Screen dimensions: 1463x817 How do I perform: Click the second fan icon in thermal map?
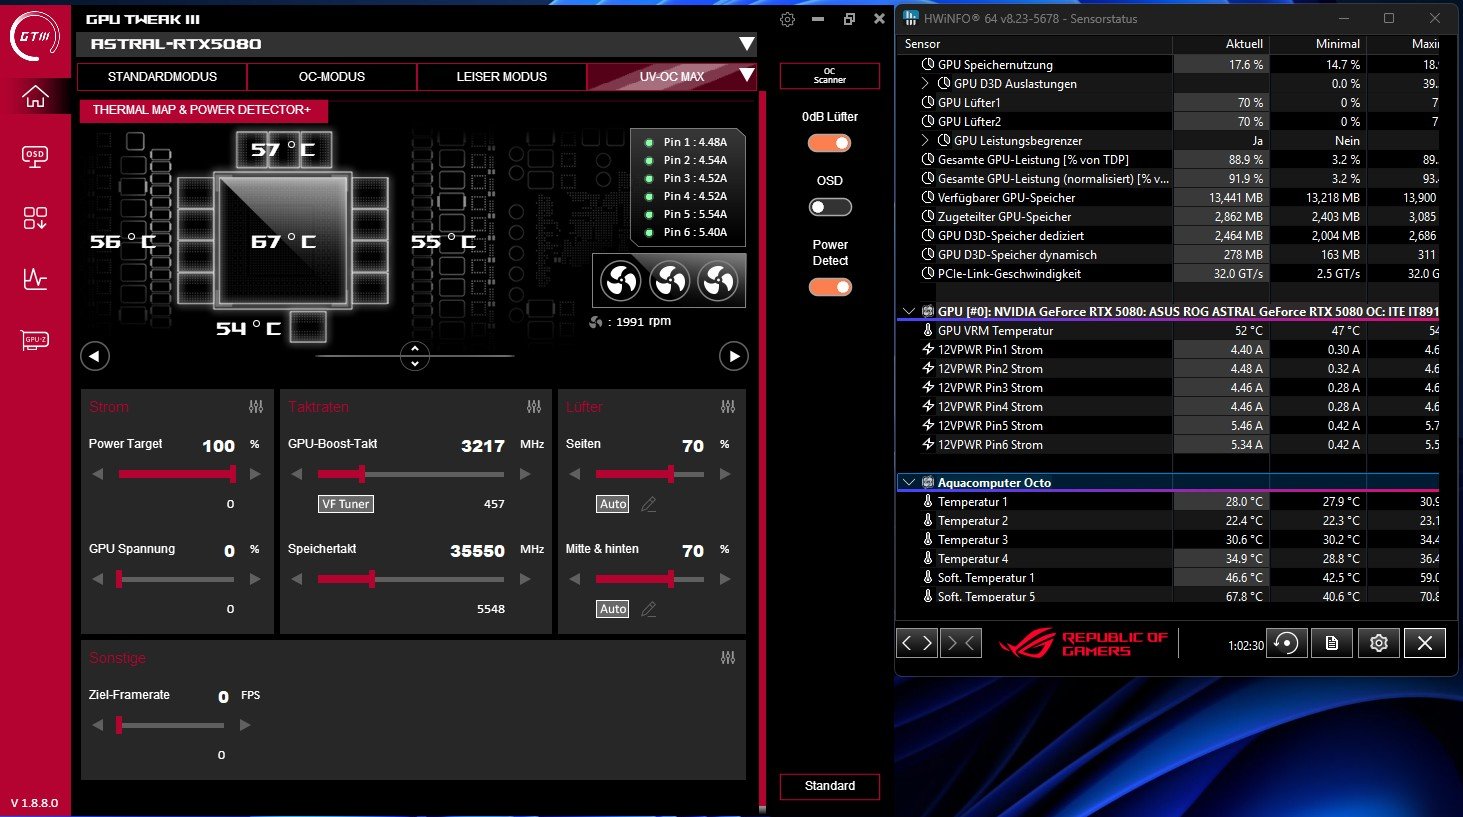(670, 282)
